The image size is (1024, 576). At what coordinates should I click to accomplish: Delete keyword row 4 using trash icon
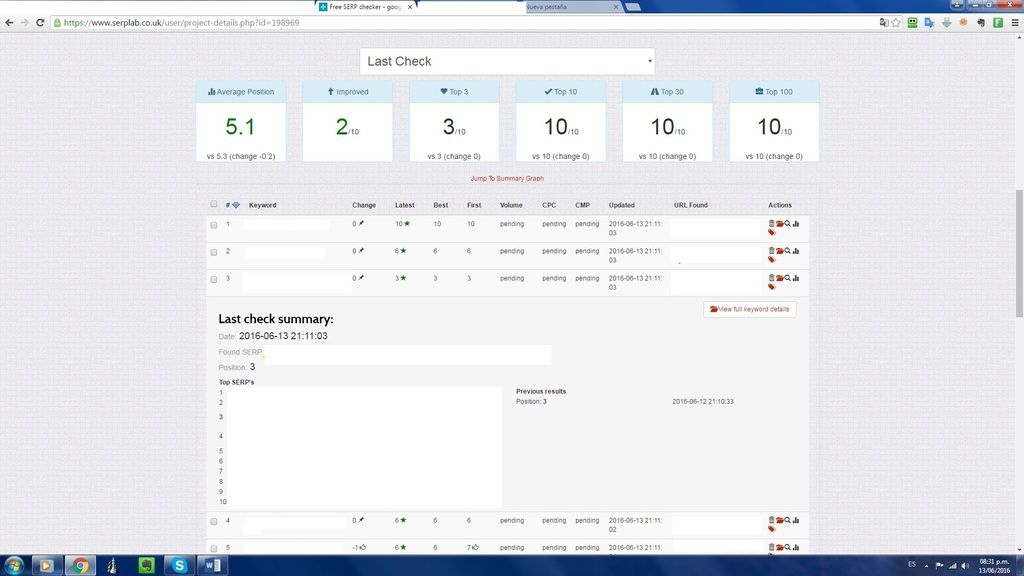(771, 520)
